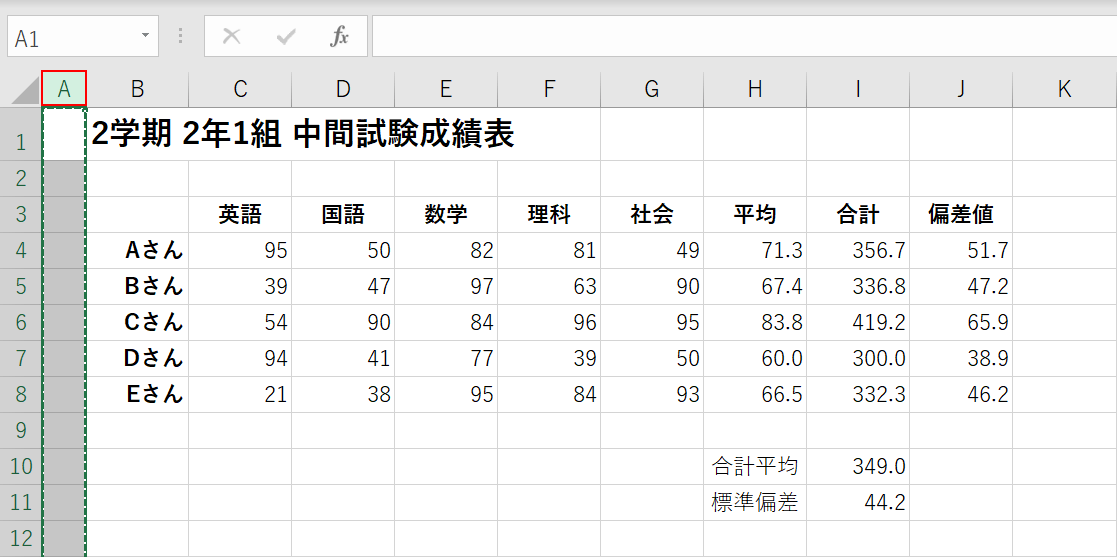The width and height of the screenshot is (1117, 557).
Task: Expand the Name Box dropdown arrow
Action: point(145,36)
